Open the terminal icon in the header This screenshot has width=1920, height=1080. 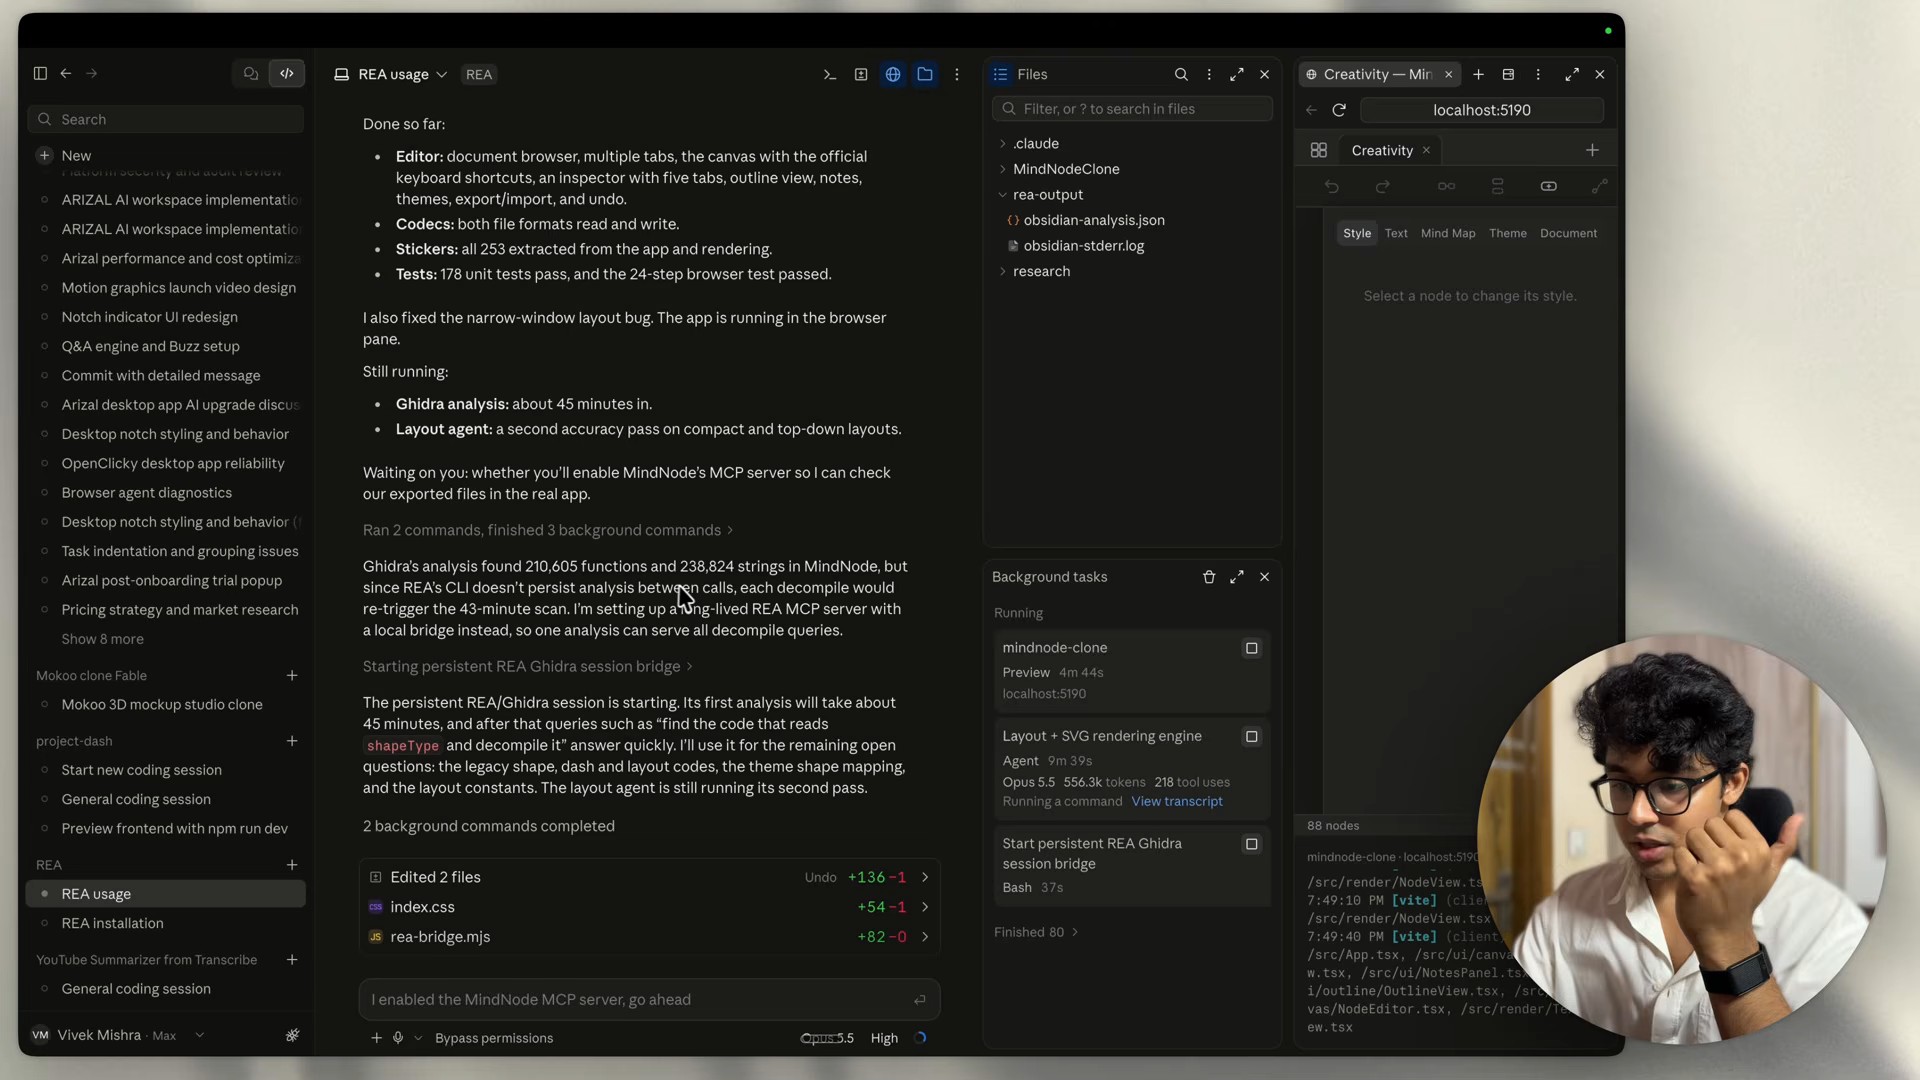point(829,74)
